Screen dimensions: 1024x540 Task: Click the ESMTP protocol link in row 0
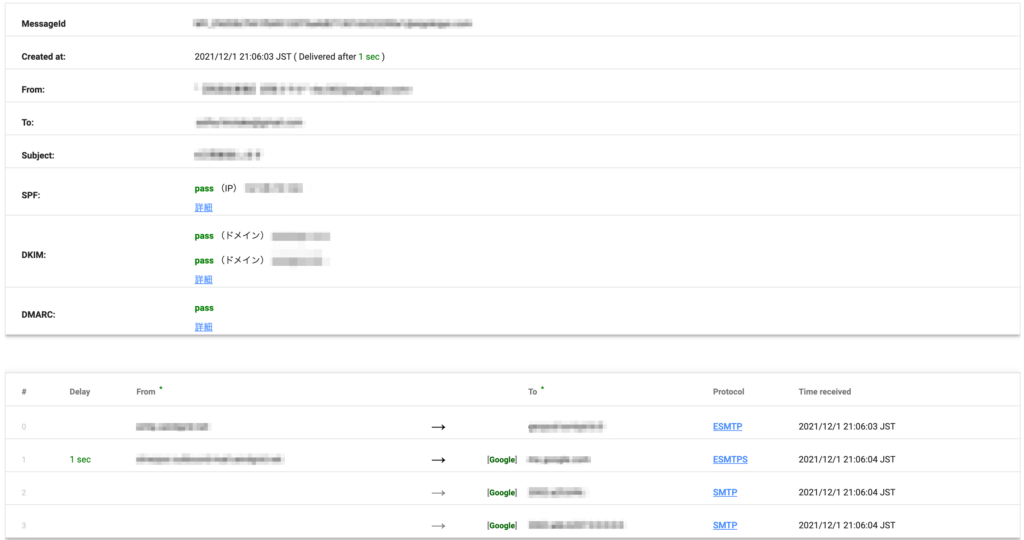pyautogui.click(x=728, y=426)
